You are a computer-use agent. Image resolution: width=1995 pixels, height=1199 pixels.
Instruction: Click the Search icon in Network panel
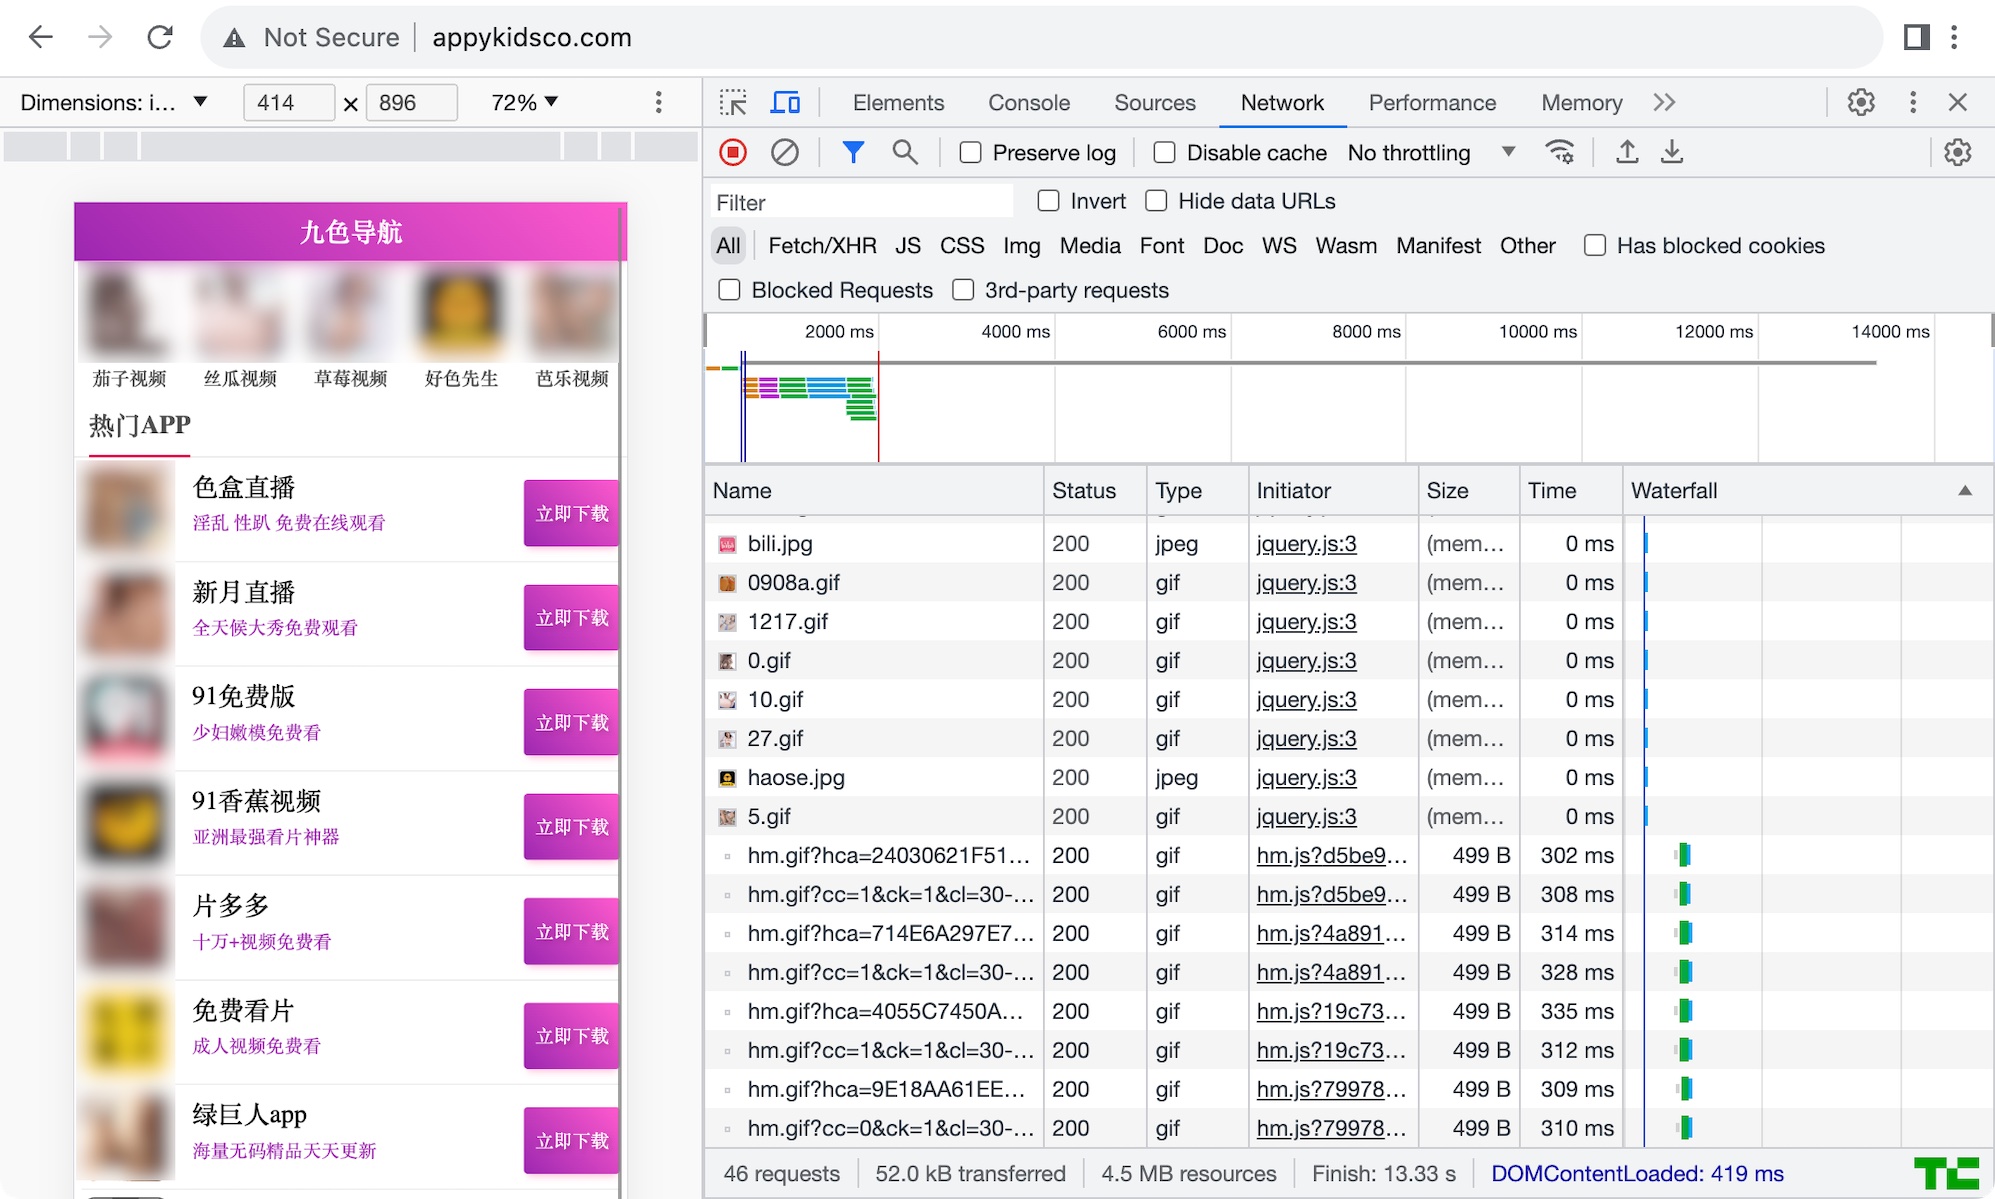(x=902, y=153)
